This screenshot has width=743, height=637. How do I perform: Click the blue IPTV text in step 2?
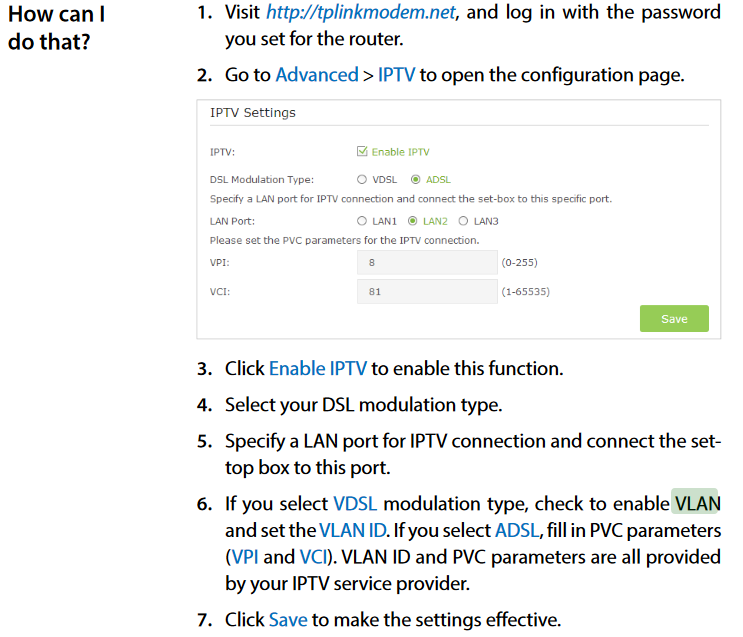pyautogui.click(x=396, y=75)
